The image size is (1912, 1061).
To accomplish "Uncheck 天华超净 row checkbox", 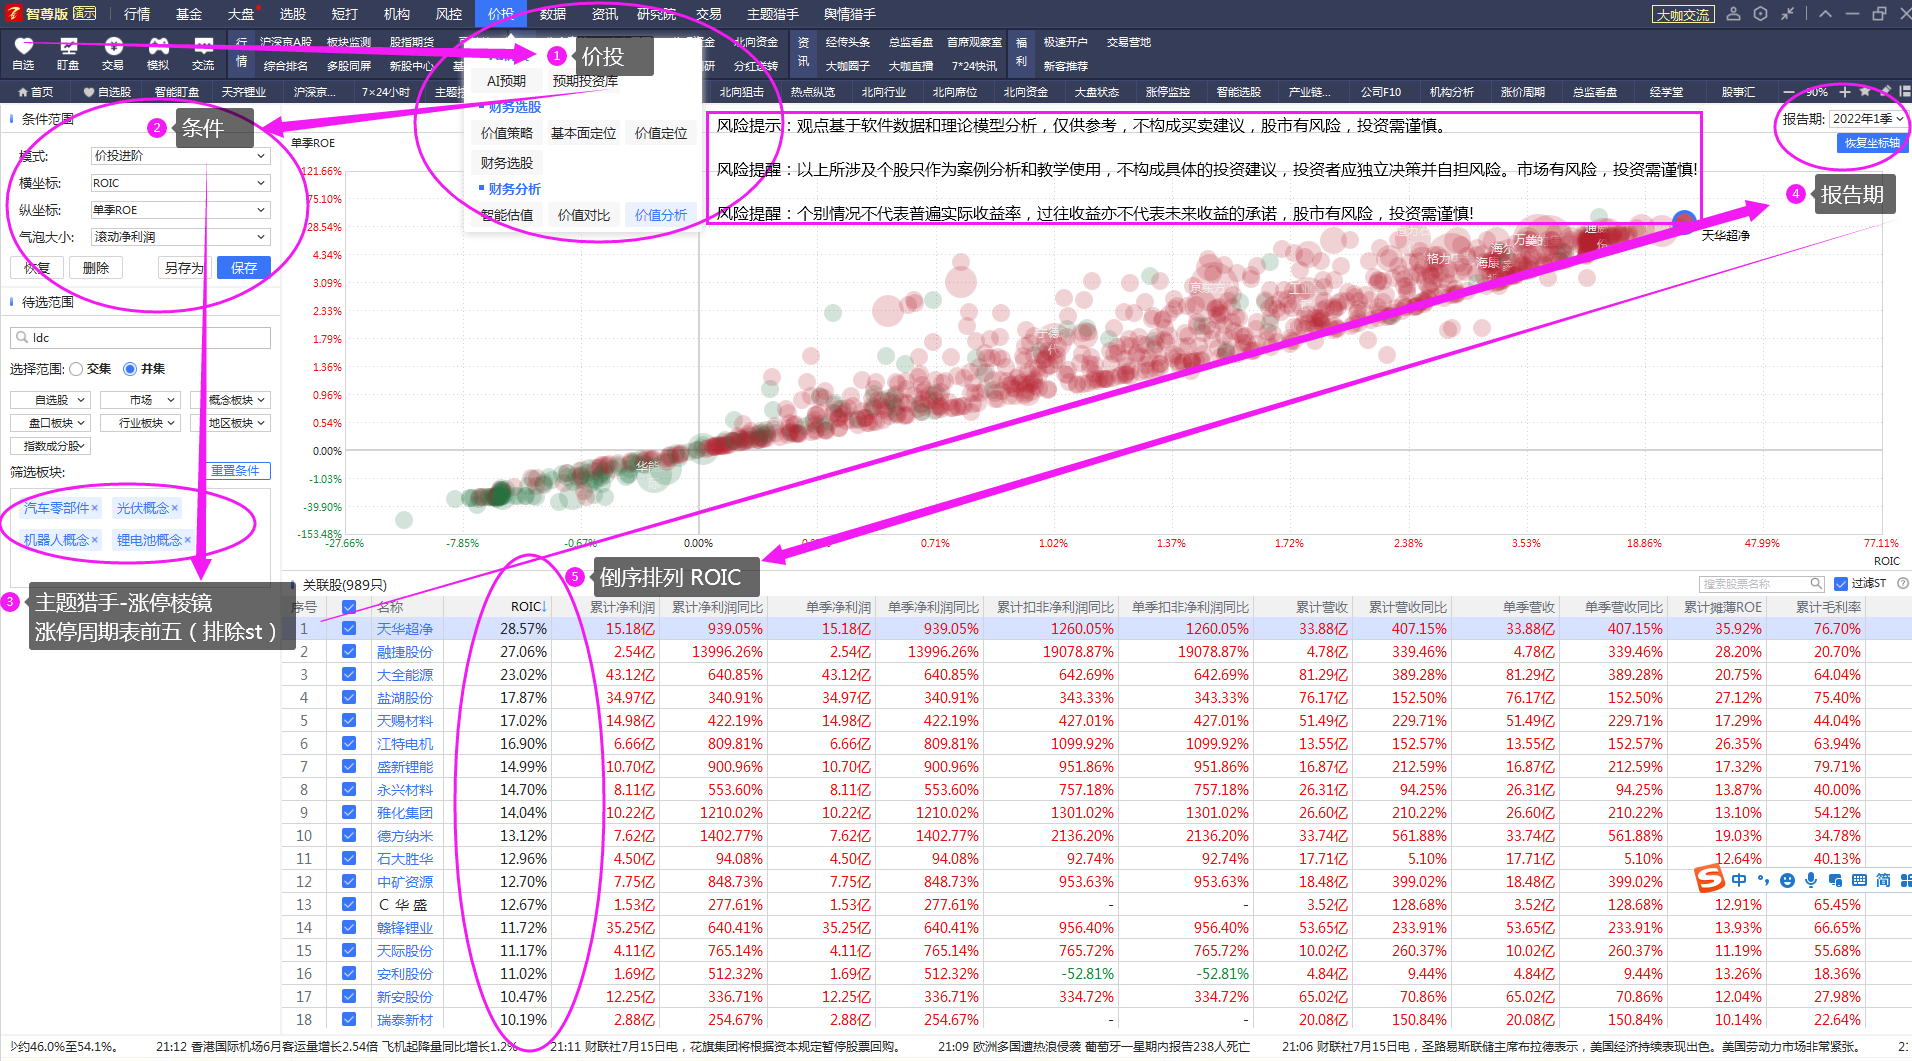I will tap(349, 629).
